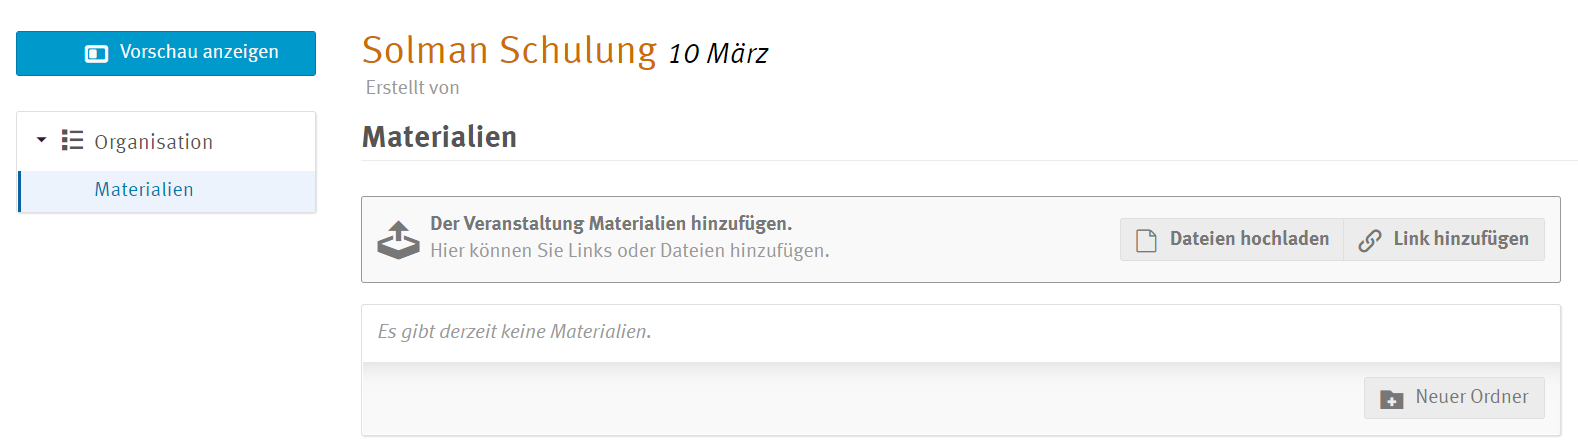Click the folder plus icon

pos(1391,399)
